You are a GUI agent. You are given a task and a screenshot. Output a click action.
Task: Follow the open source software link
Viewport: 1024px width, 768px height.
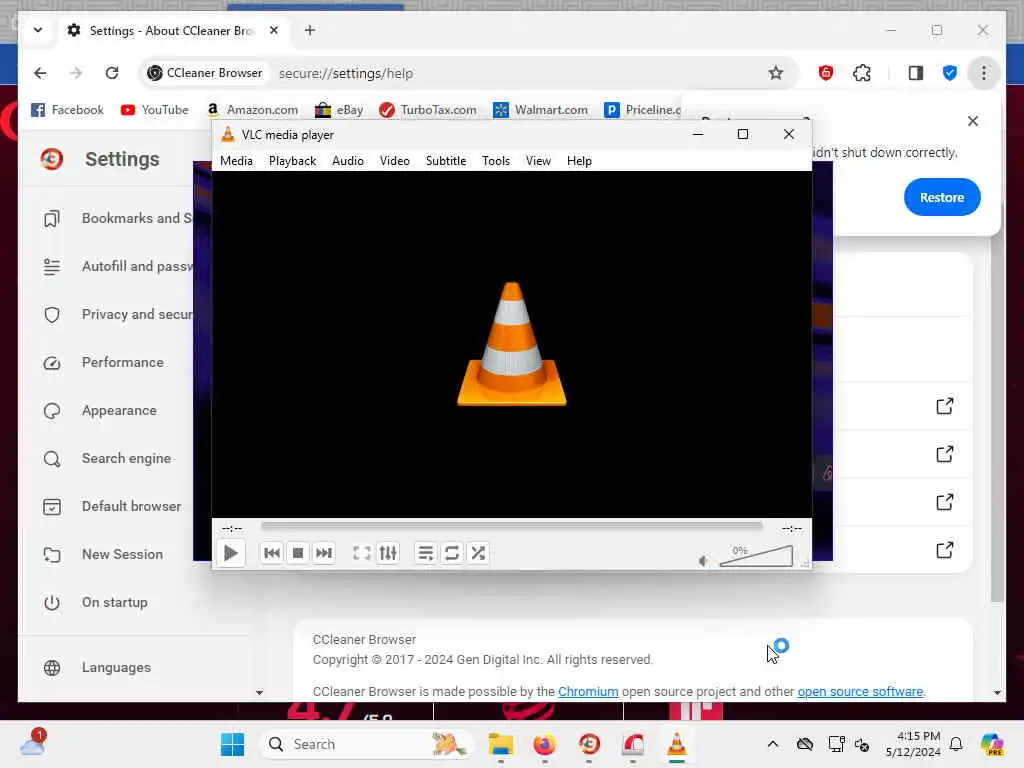pyautogui.click(x=860, y=692)
